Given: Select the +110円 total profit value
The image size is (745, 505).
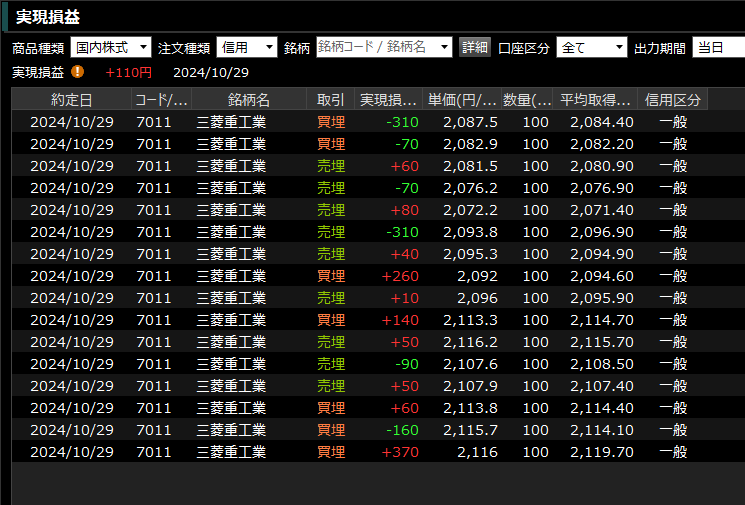Looking at the screenshot, I should pos(128,73).
